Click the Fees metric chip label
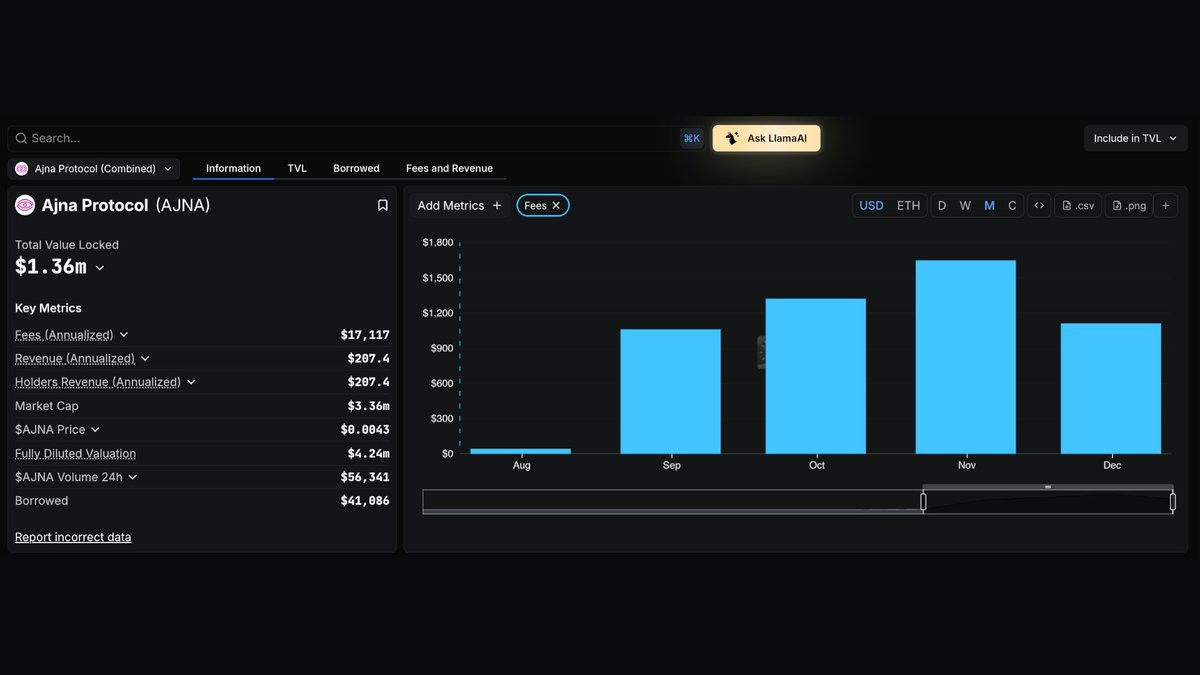1200x675 pixels. pos(535,205)
